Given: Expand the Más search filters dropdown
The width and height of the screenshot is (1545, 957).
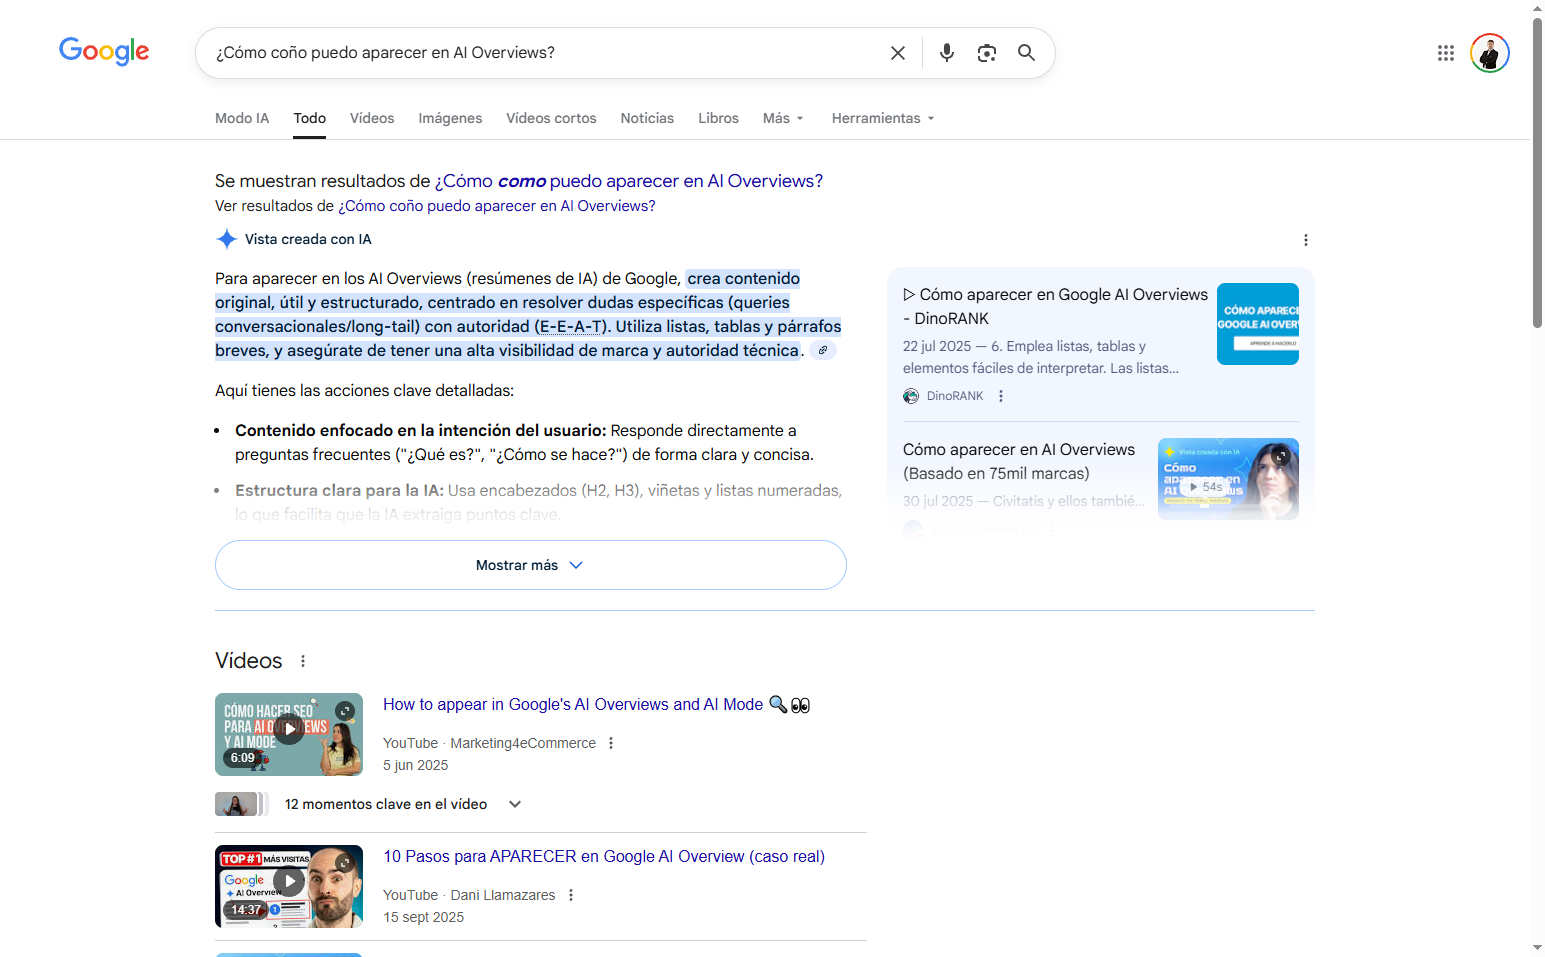Looking at the screenshot, I should 782,118.
